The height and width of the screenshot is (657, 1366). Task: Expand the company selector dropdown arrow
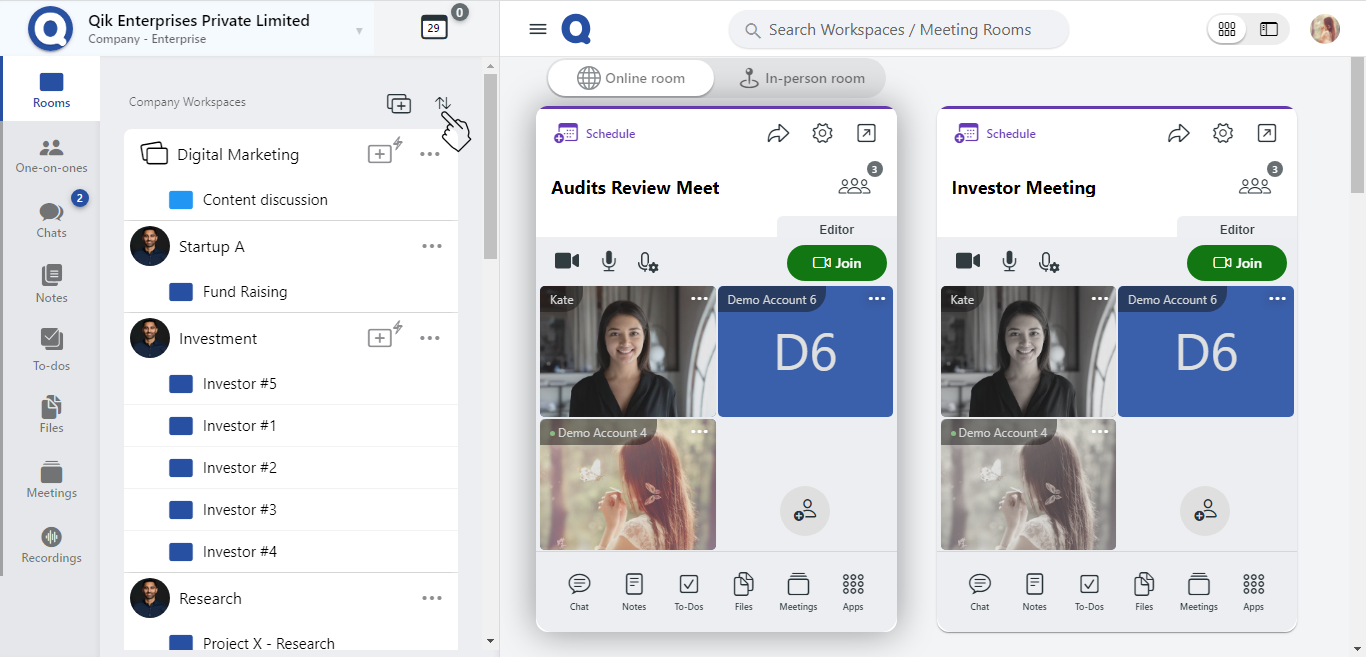(359, 30)
